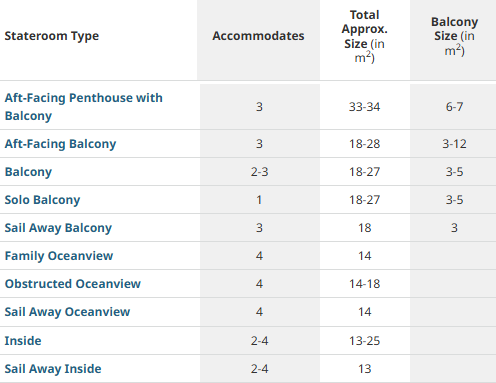Viewport: 496px width, 383px height.
Task: Select the Obstructed Oceanview link
Action: tap(73, 284)
